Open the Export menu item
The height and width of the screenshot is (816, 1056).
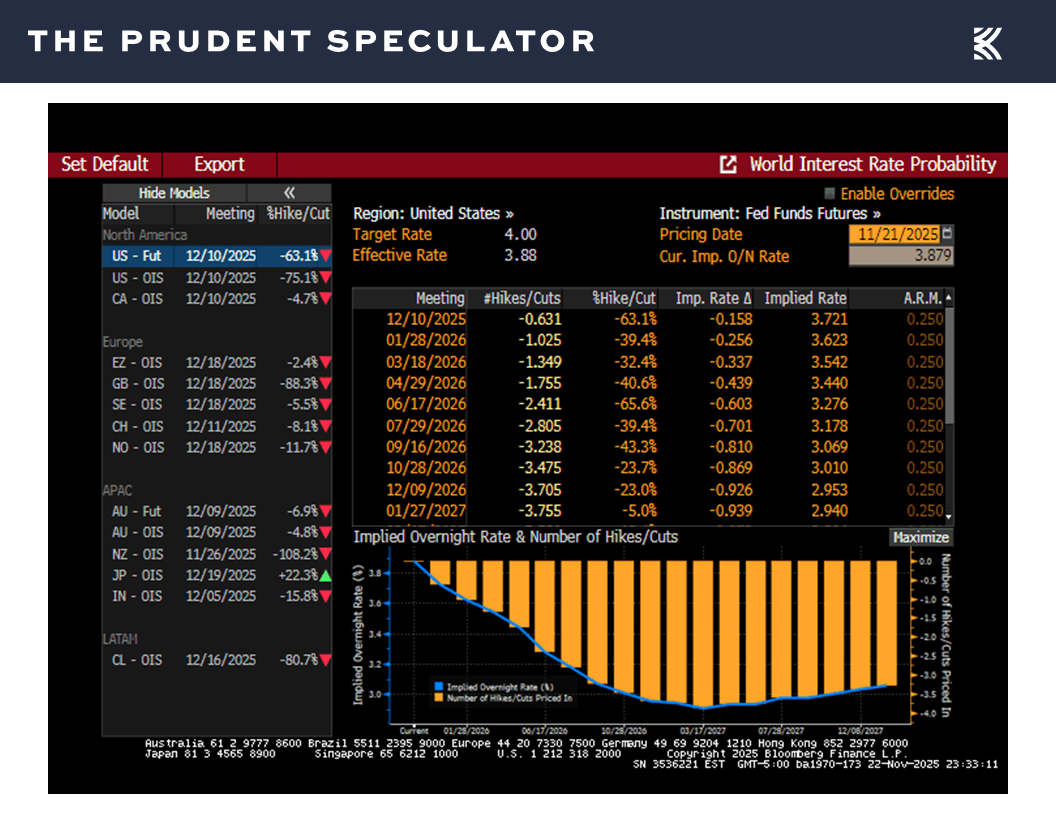pyautogui.click(x=219, y=164)
